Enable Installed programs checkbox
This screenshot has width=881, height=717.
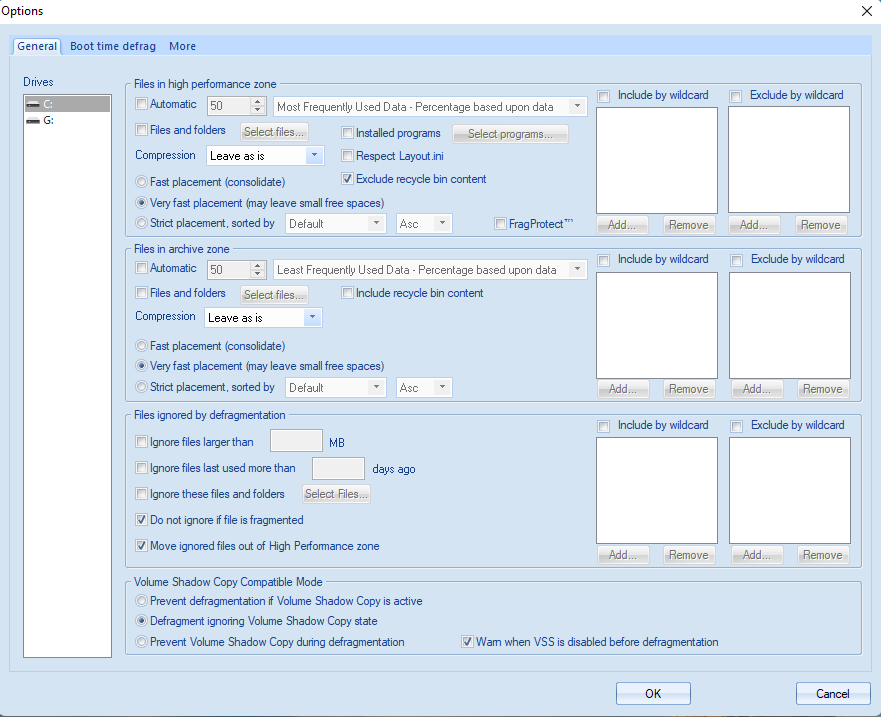[x=348, y=133]
